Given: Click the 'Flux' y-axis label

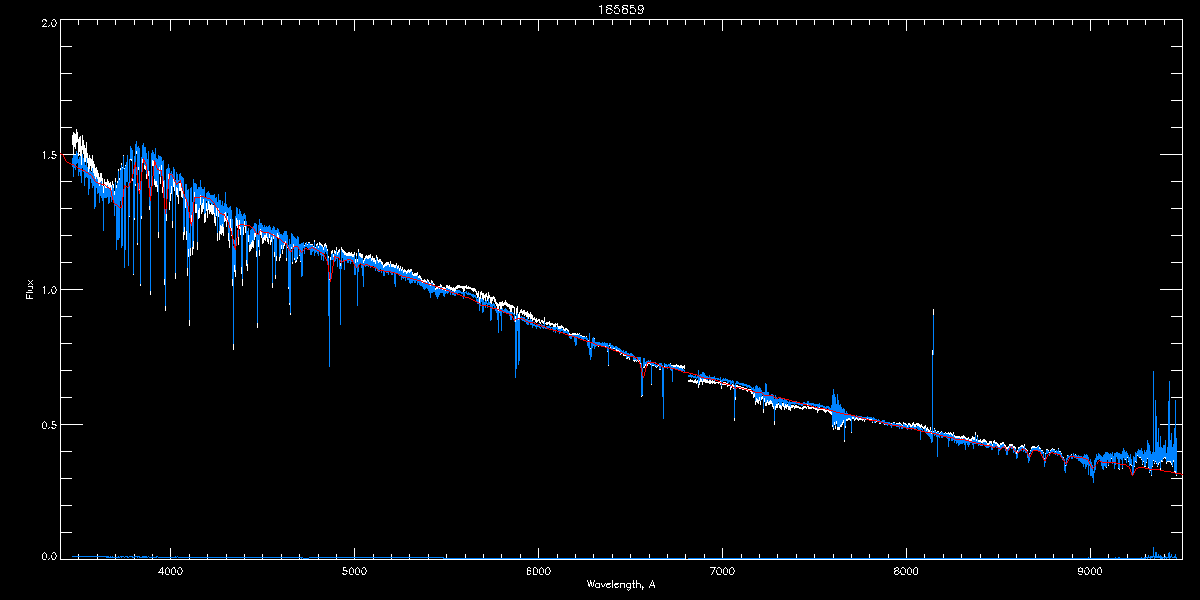Looking at the screenshot, I should pos(30,290).
